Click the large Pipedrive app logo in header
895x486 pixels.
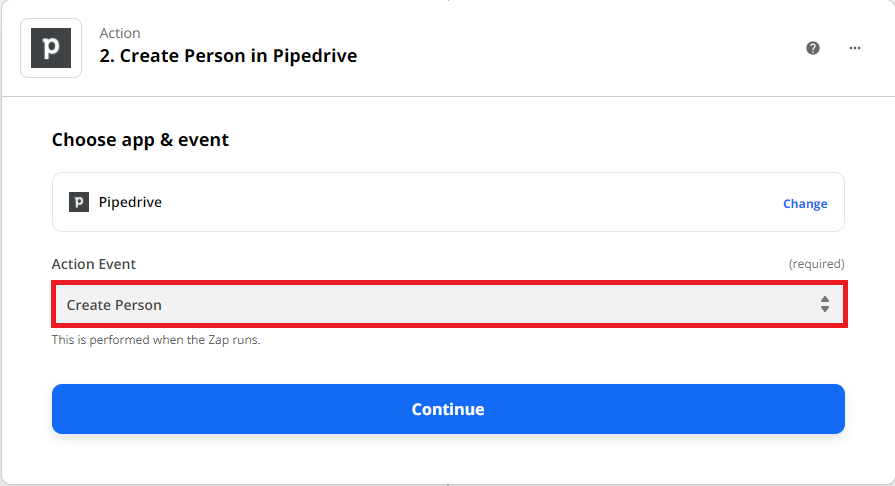pyautogui.click(x=51, y=48)
